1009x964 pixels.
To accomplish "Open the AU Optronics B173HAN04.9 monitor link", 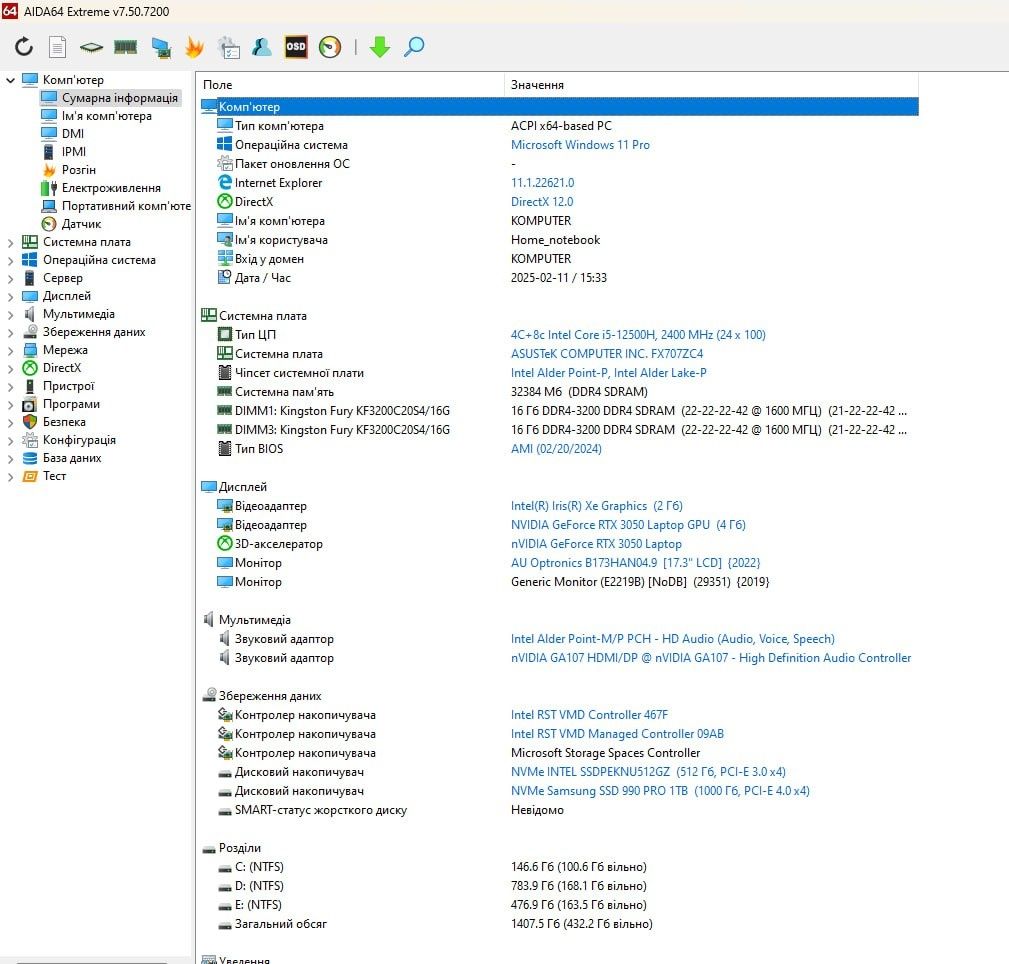I will click(x=635, y=563).
